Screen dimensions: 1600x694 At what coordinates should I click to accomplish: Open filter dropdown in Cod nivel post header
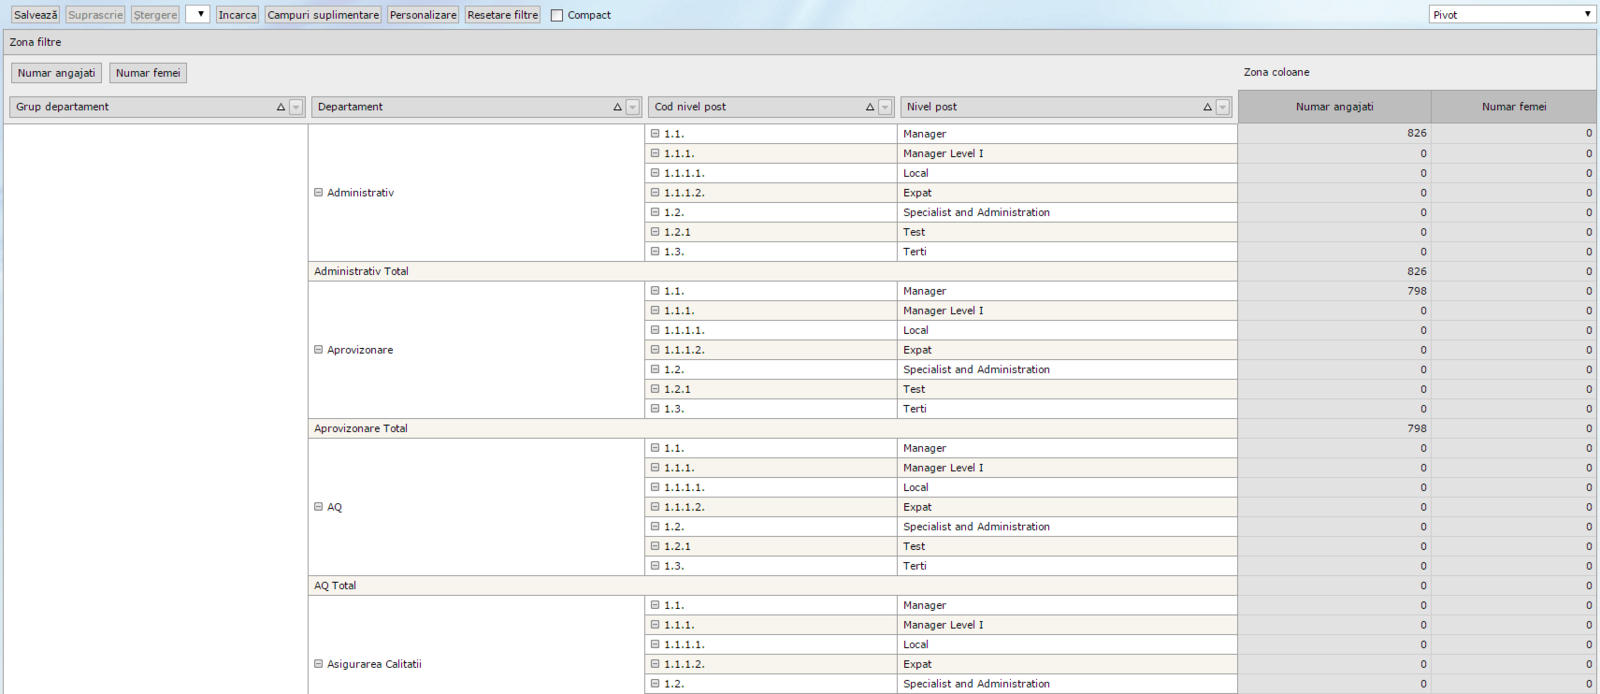click(885, 107)
